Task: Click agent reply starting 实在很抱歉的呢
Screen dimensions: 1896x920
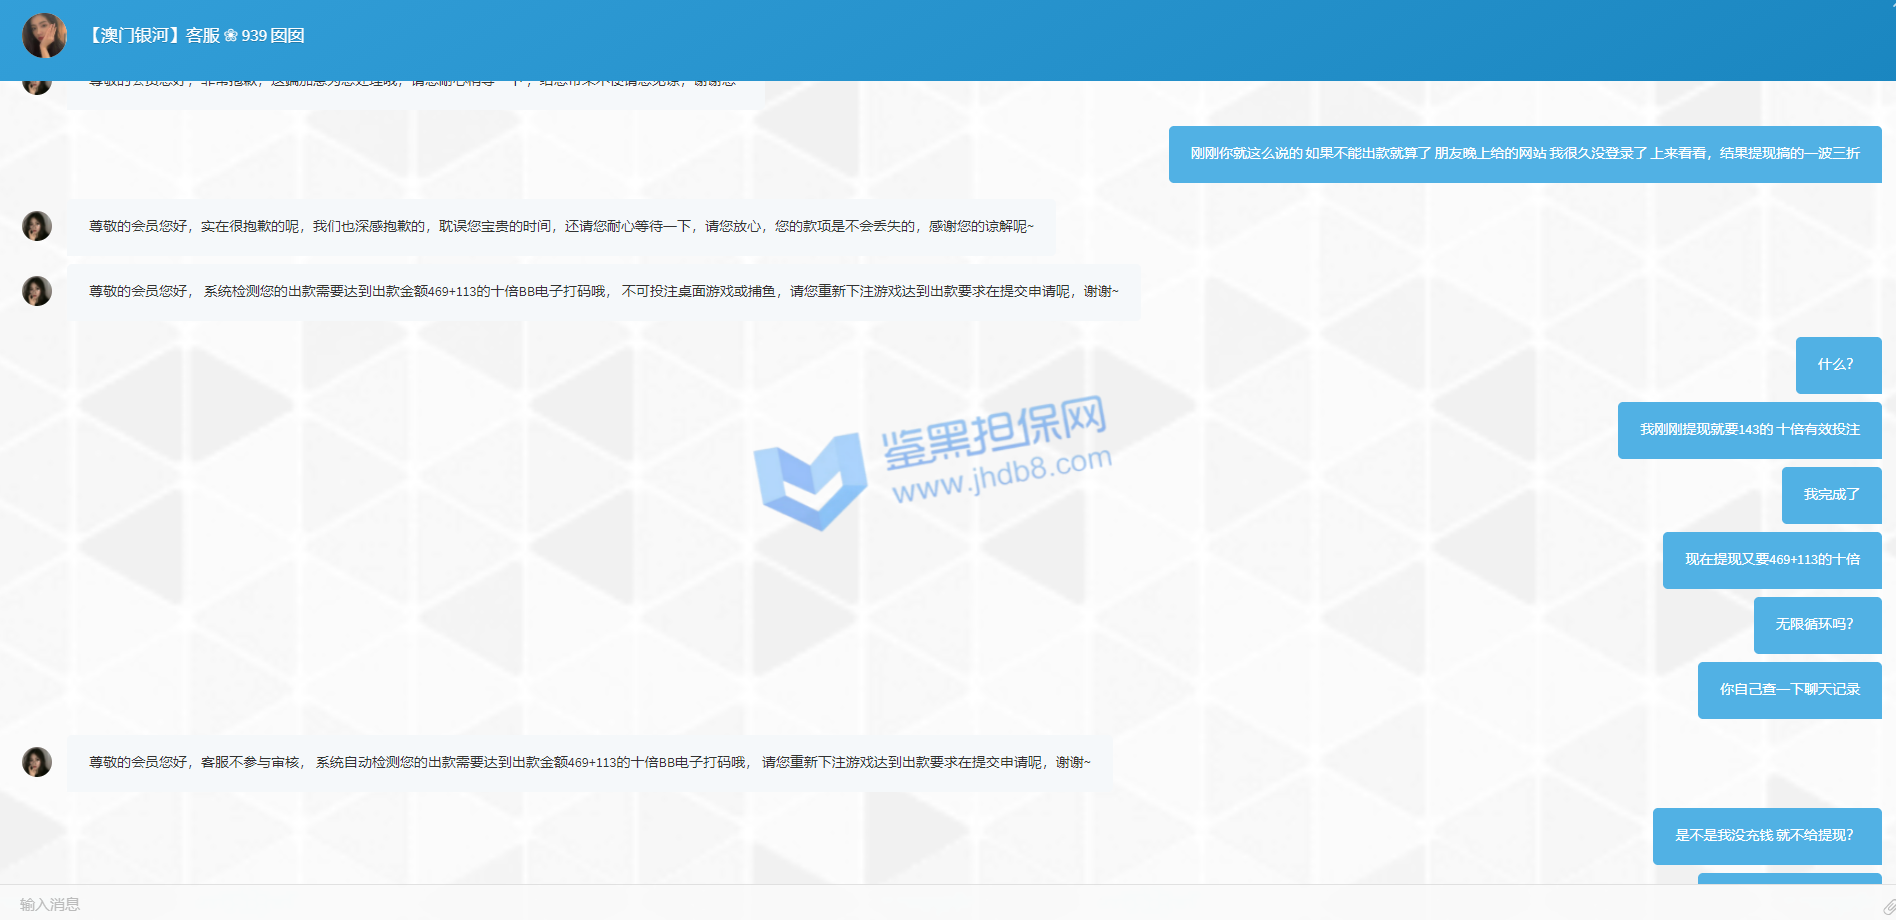Action: [x=561, y=227]
